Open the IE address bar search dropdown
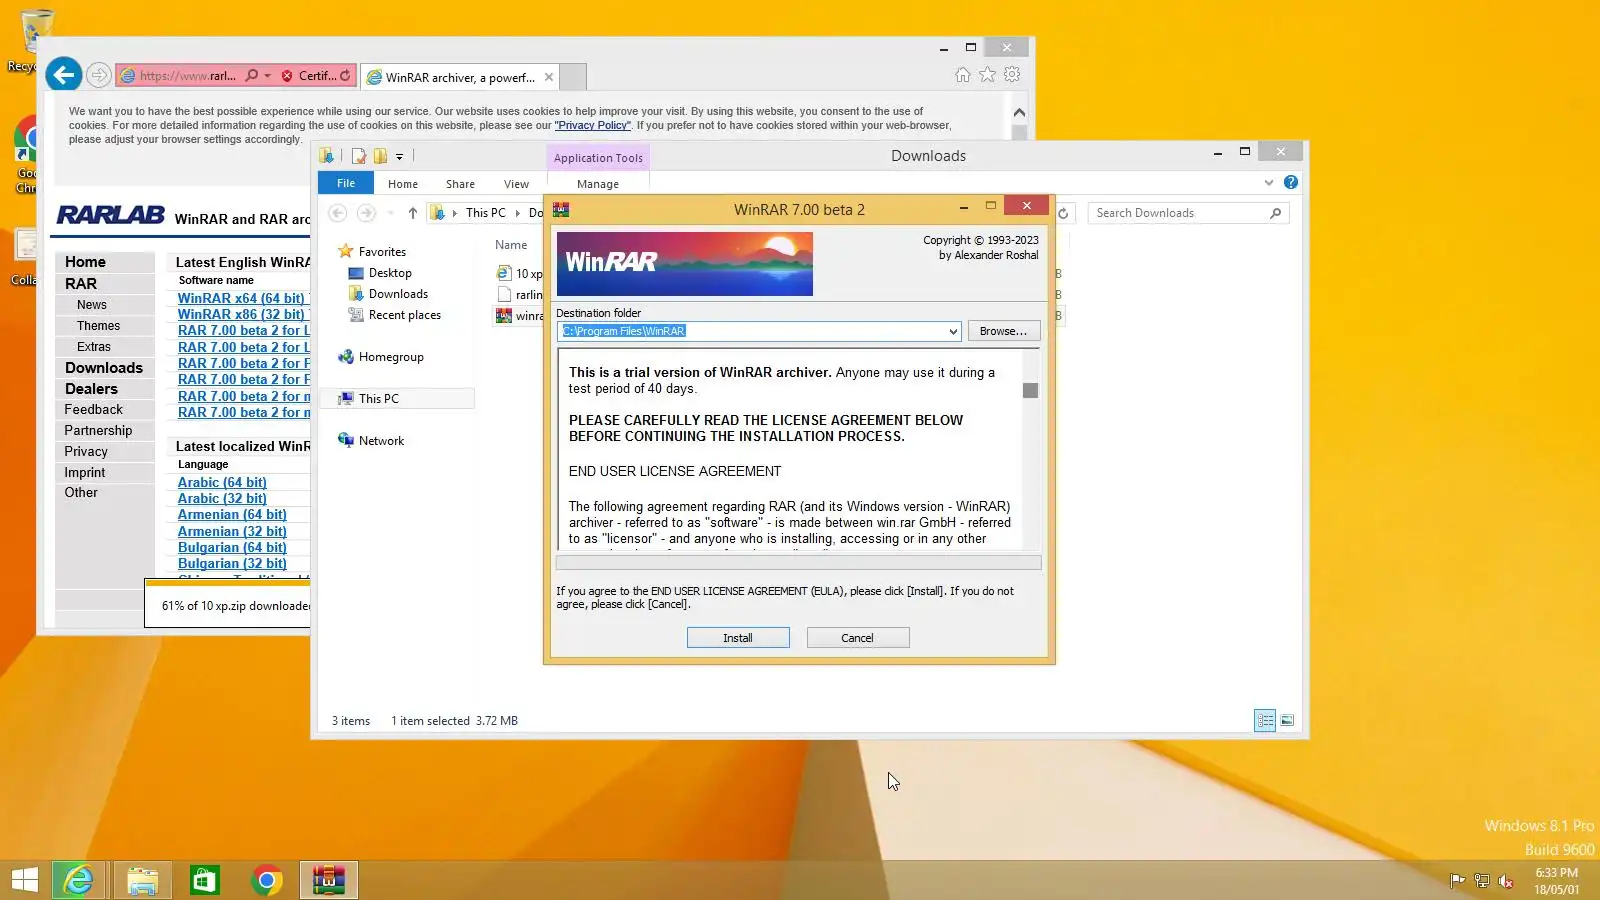This screenshot has width=1600, height=900. click(x=268, y=76)
